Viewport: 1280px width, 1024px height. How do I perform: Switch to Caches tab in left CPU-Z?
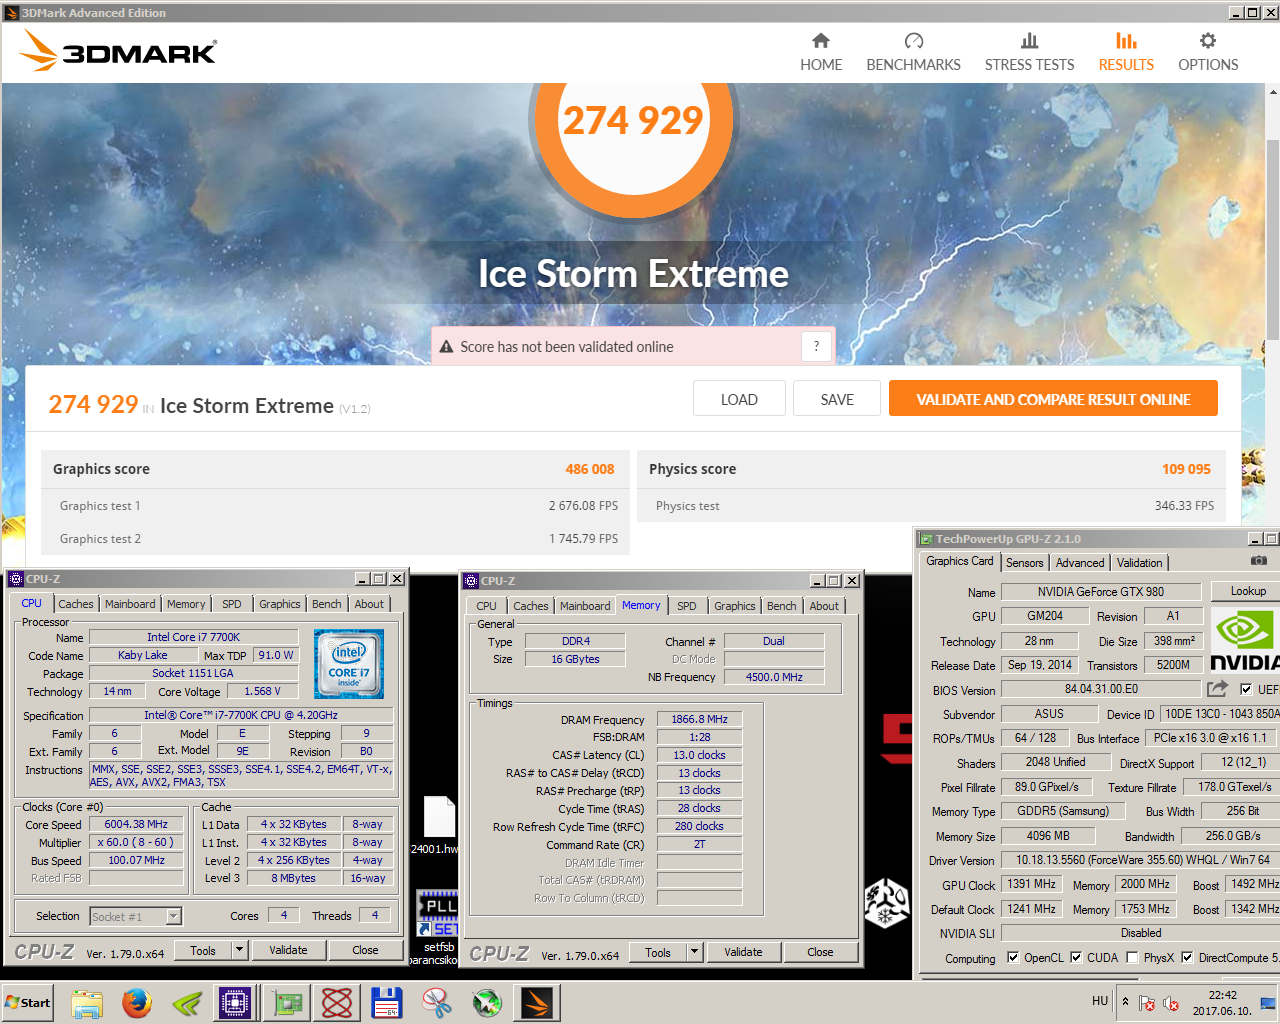75,604
